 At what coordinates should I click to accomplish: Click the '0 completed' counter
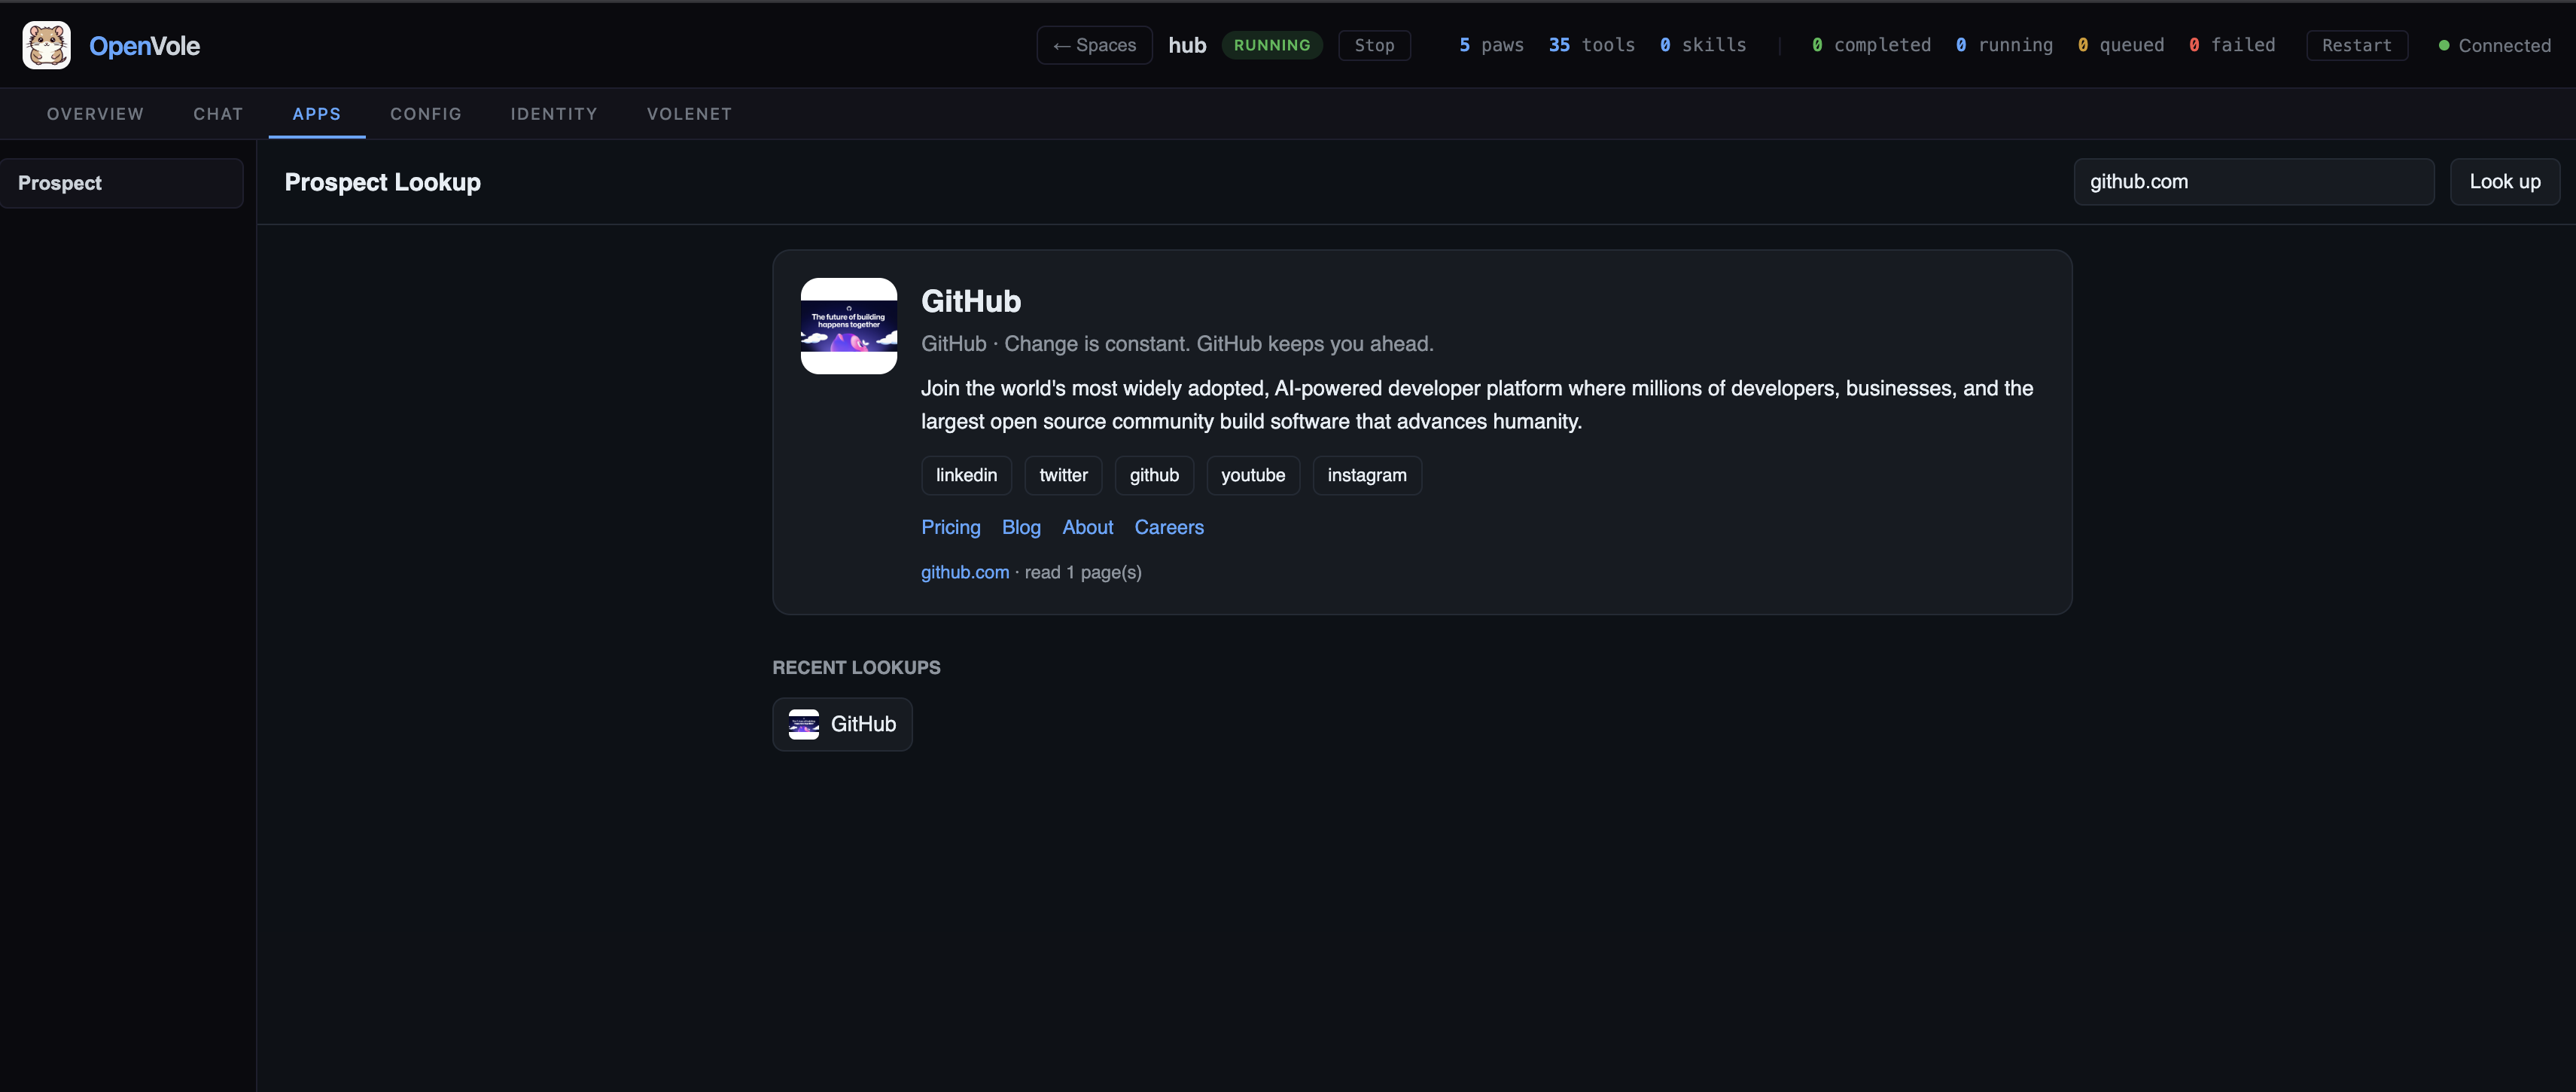[x=1871, y=45]
